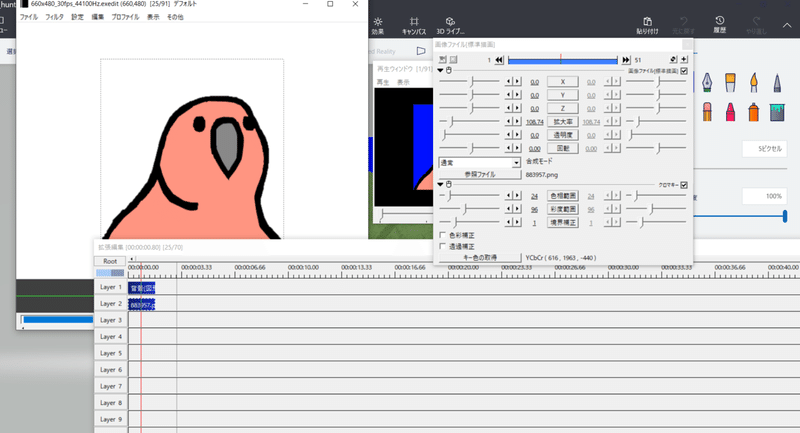Open 履歴 history in Paint 3D
This screenshot has height=433, width=800.
pyautogui.click(x=719, y=24)
